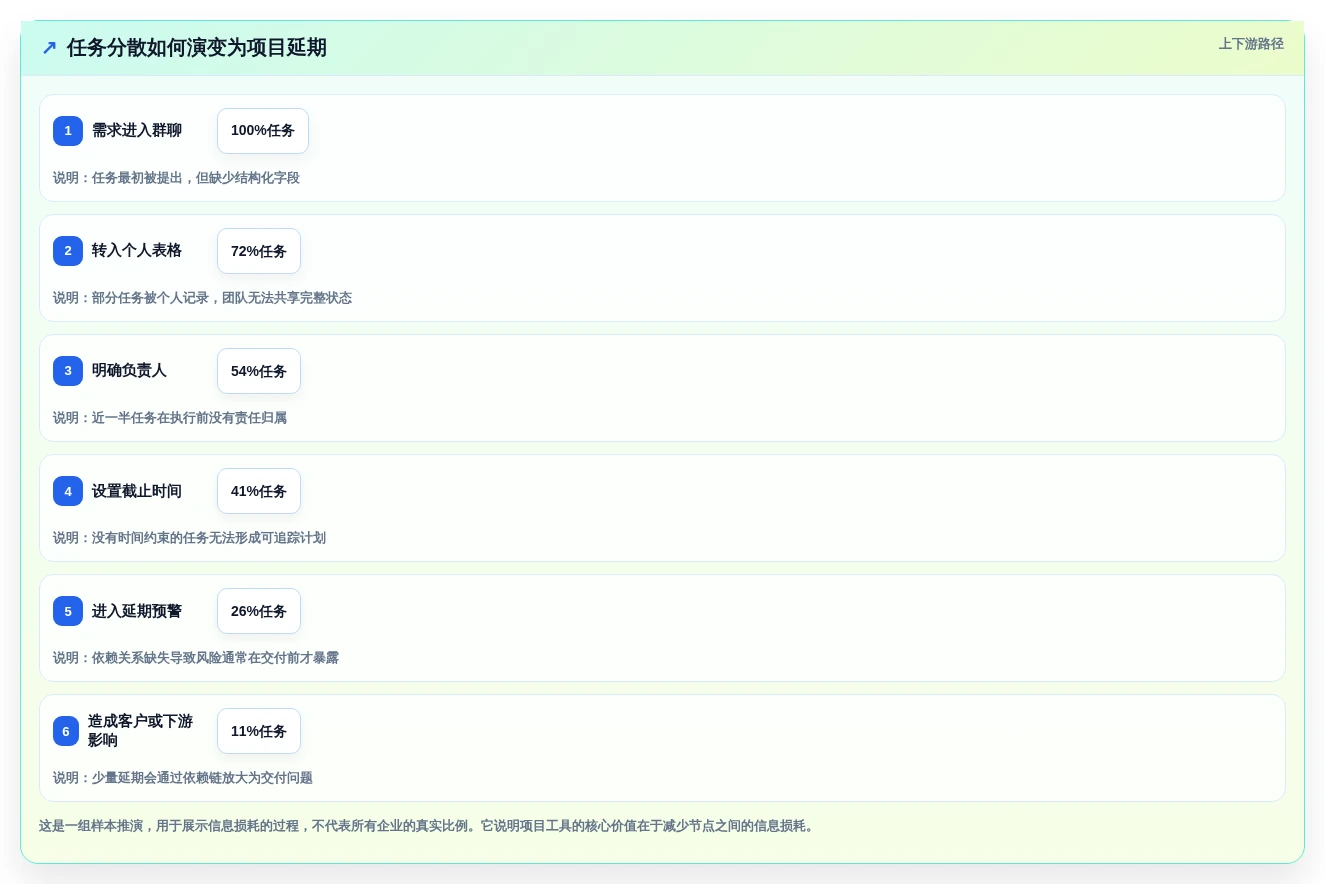Click the note 近一半任务在执行前没有责任归属
The image size is (1325, 884).
(x=170, y=418)
